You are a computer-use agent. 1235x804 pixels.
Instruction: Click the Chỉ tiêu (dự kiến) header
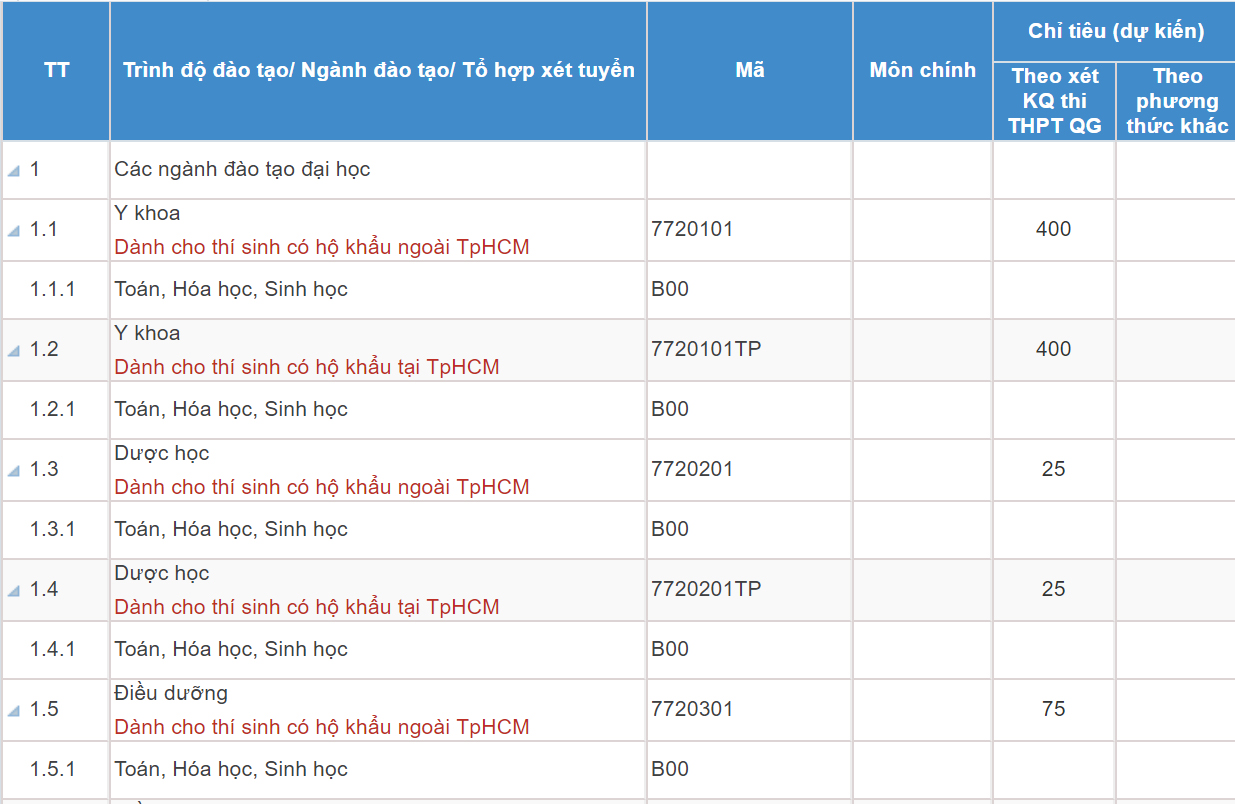point(1115,31)
